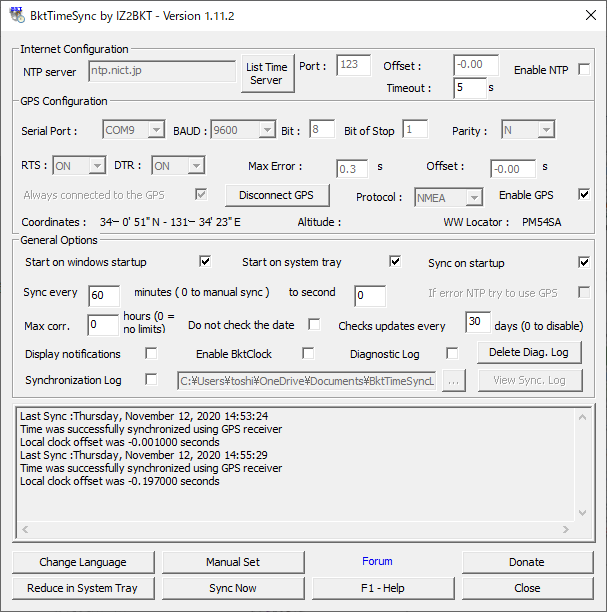
Task: Toggle Sync on startup checkbox
Action: coord(584,262)
